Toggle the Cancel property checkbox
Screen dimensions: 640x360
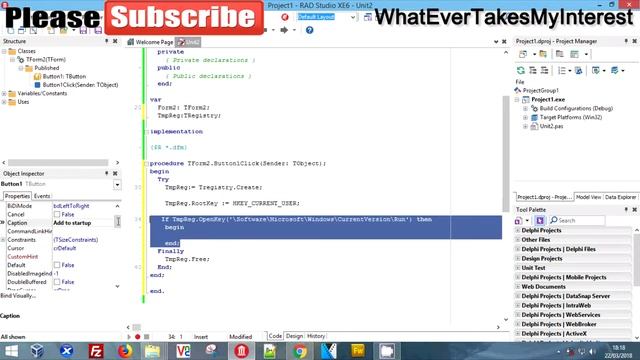coord(57,214)
